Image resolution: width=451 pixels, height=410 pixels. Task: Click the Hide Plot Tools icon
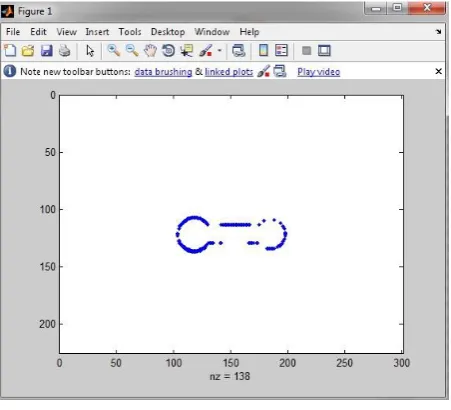pyautogui.click(x=306, y=51)
